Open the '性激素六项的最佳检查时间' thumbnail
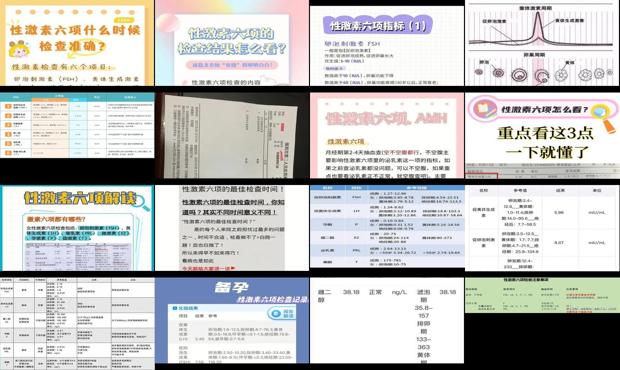Viewport: 620px width, 370px height. coord(232,228)
